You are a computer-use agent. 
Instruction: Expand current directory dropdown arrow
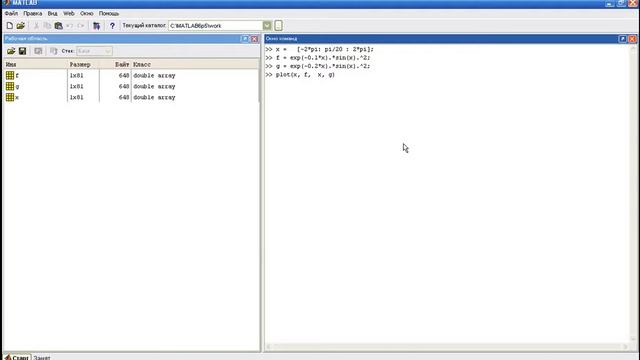coord(267,26)
